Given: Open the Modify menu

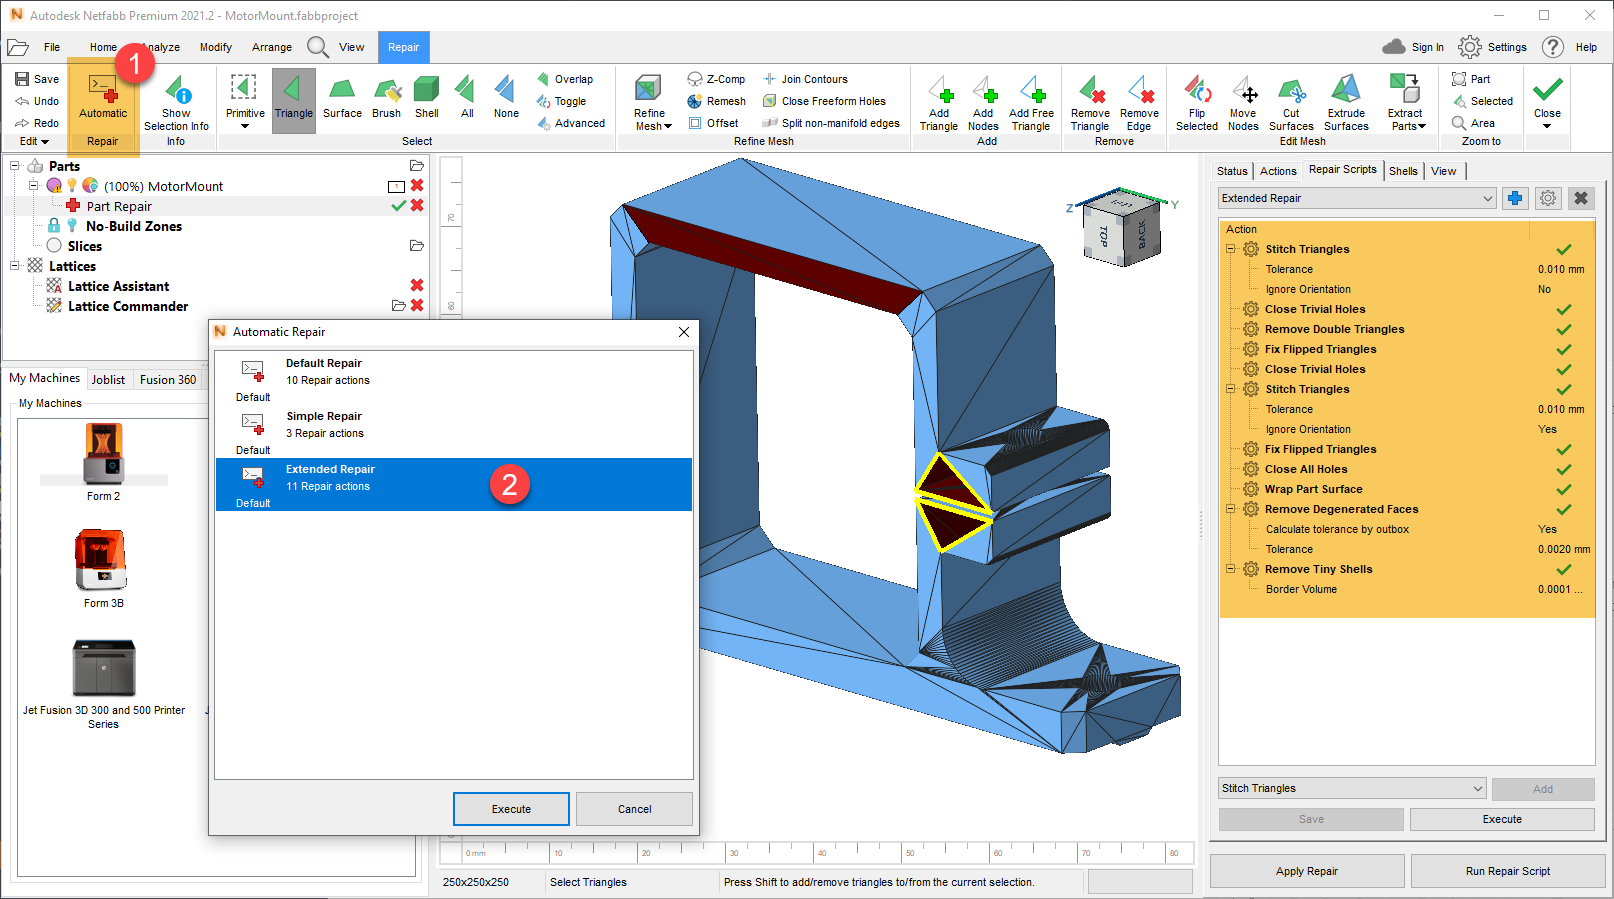Looking at the screenshot, I should [216, 47].
